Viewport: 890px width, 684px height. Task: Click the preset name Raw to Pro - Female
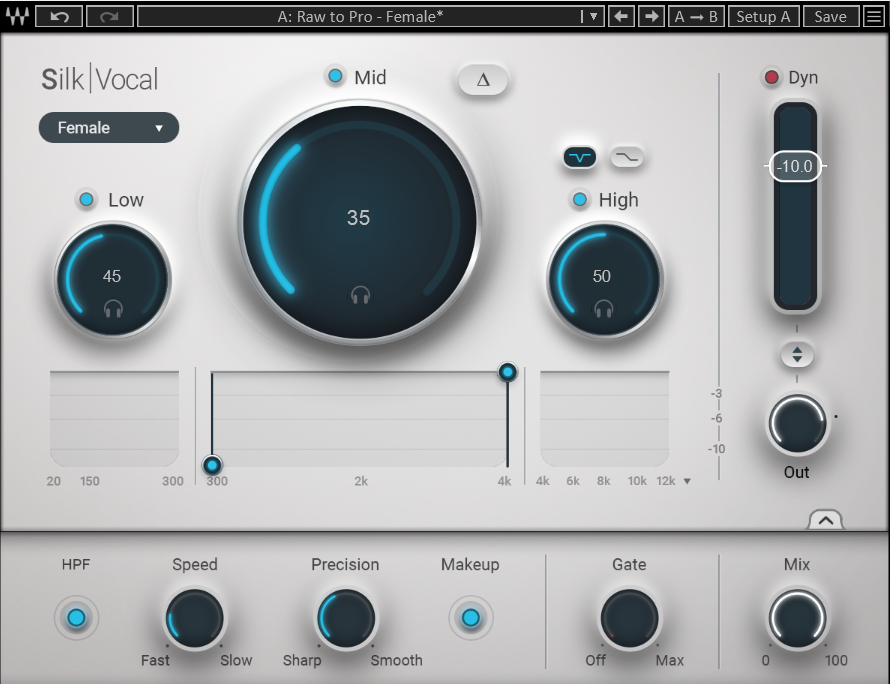click(x=360, y=16)
